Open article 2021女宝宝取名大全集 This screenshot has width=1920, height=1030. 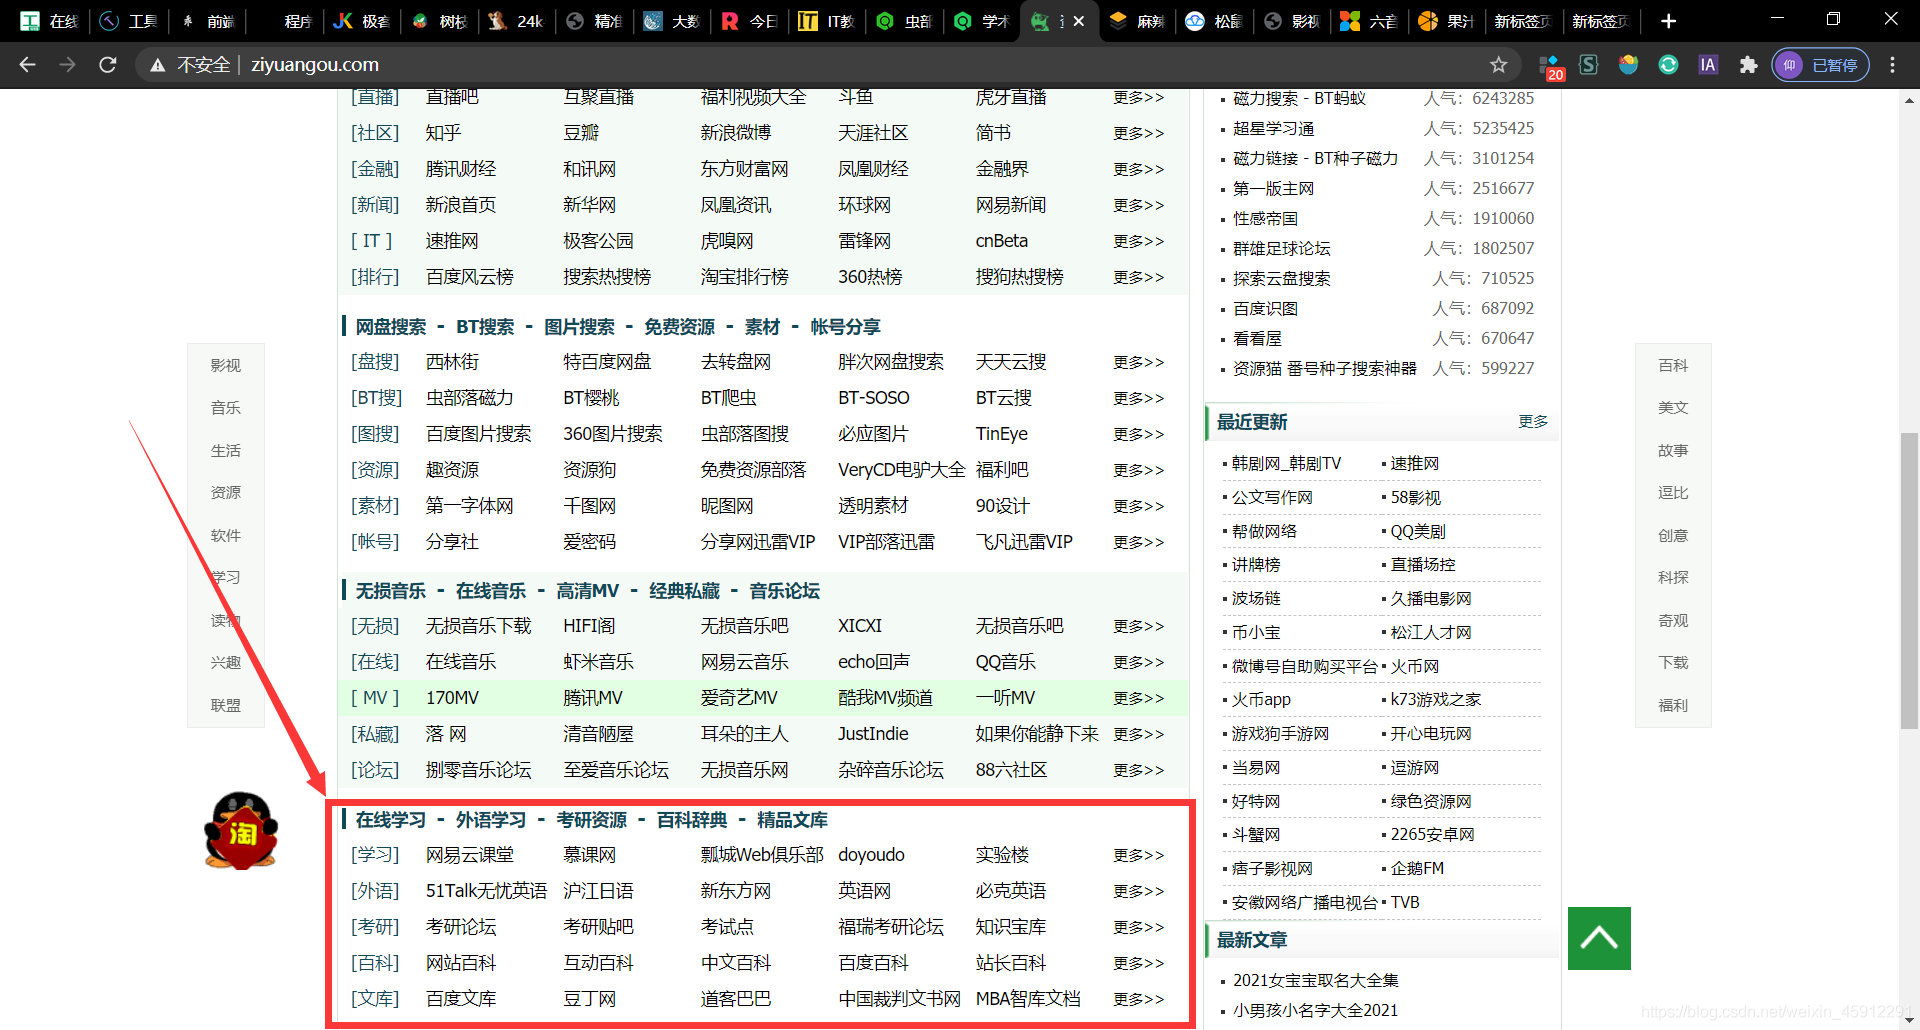point(1316,981)
